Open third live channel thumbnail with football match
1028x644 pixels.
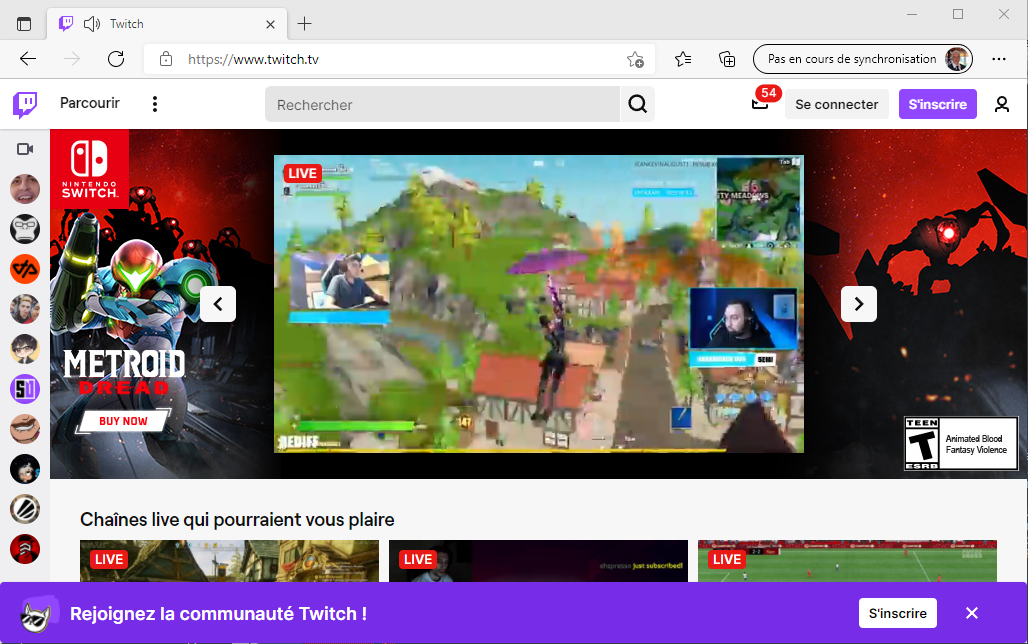(x=847, y=561)
